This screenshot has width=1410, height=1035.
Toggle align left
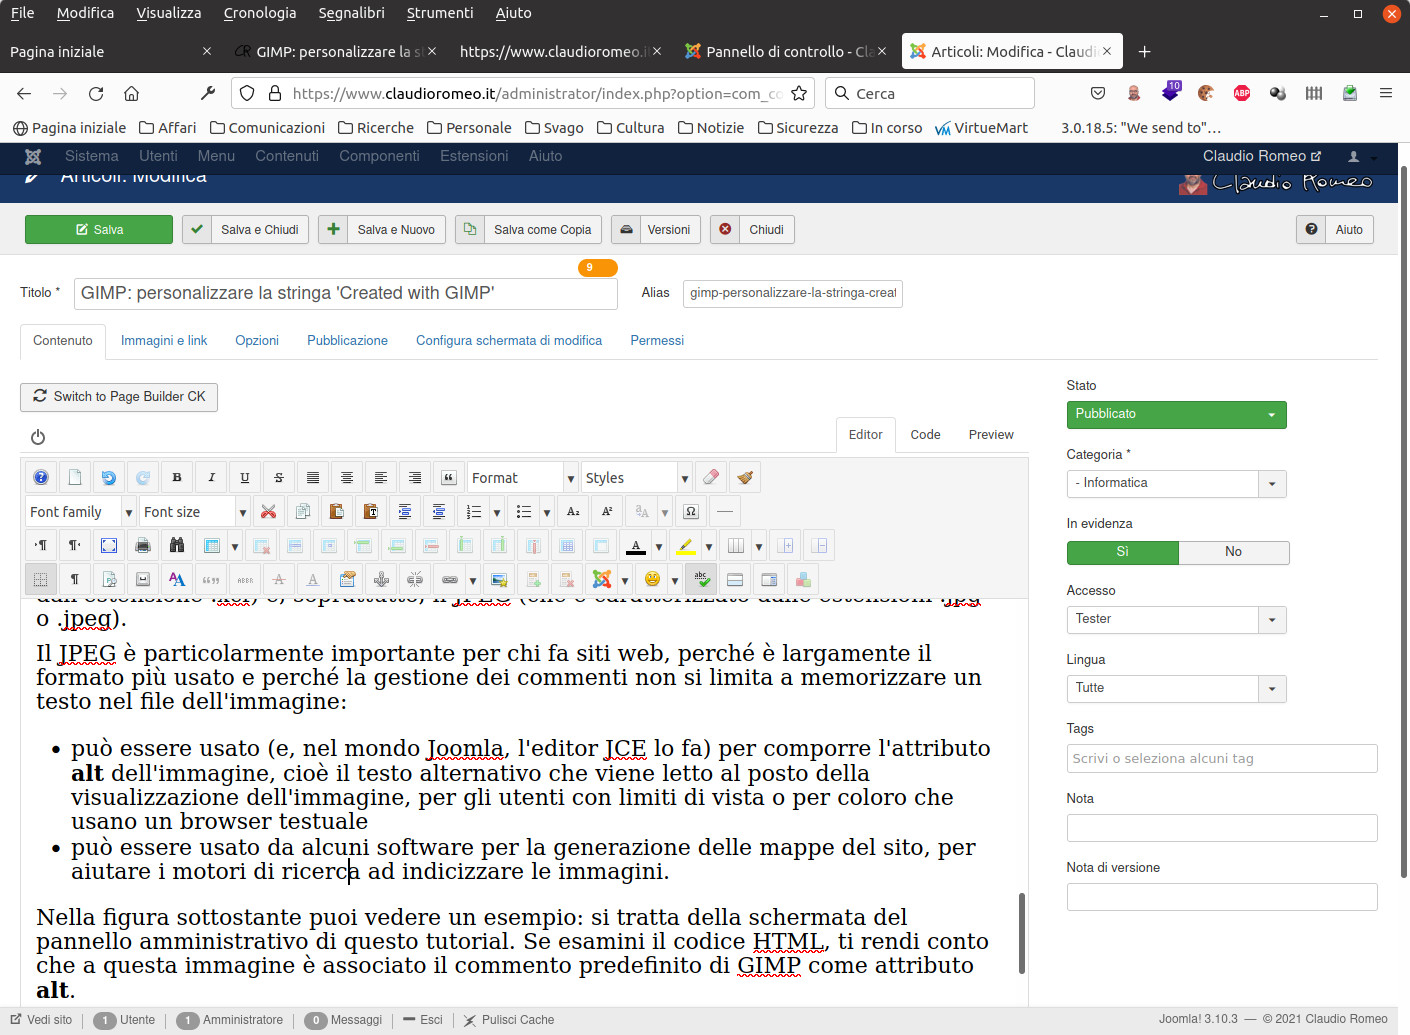click(381, 477)
